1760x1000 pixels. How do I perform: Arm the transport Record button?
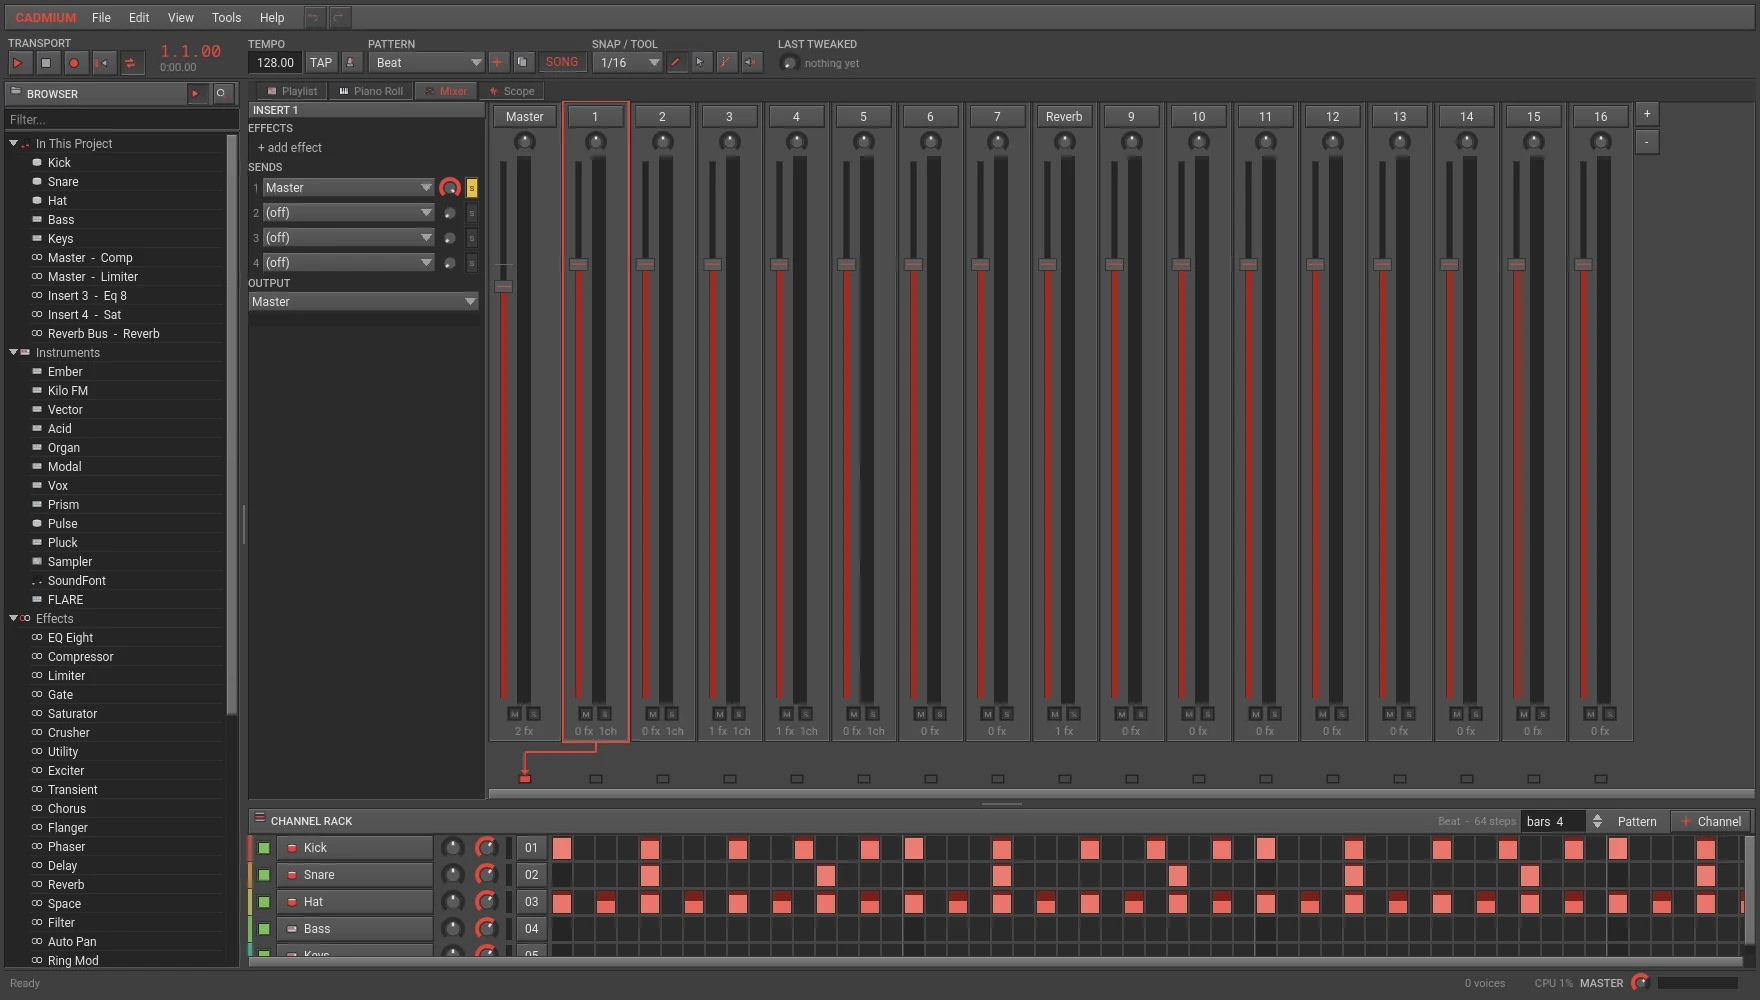pos(74,63)
